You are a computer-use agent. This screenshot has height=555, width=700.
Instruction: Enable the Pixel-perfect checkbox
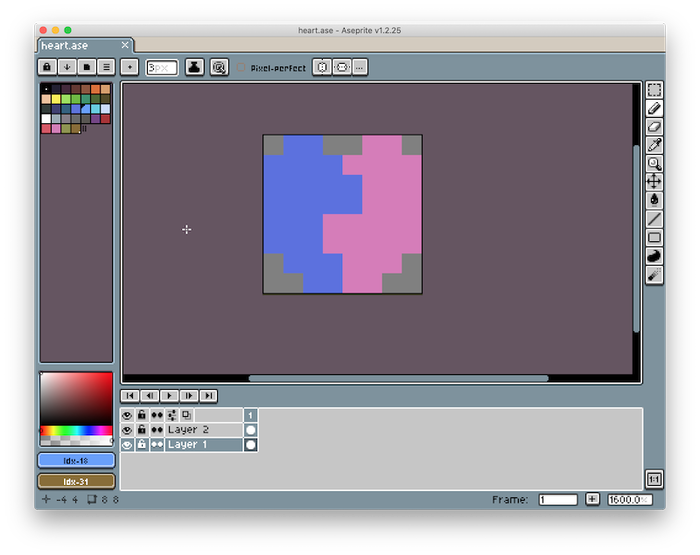click(x=241, y=68)
